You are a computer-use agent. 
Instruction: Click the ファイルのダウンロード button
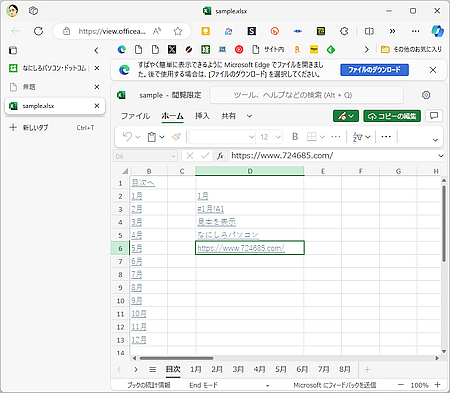pyautogui.click(x=374, y=70)
